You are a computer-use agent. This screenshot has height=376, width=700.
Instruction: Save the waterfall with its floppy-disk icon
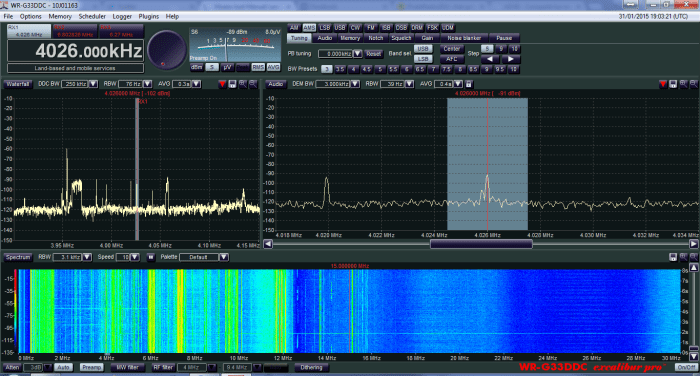click(x=673, y=257)
